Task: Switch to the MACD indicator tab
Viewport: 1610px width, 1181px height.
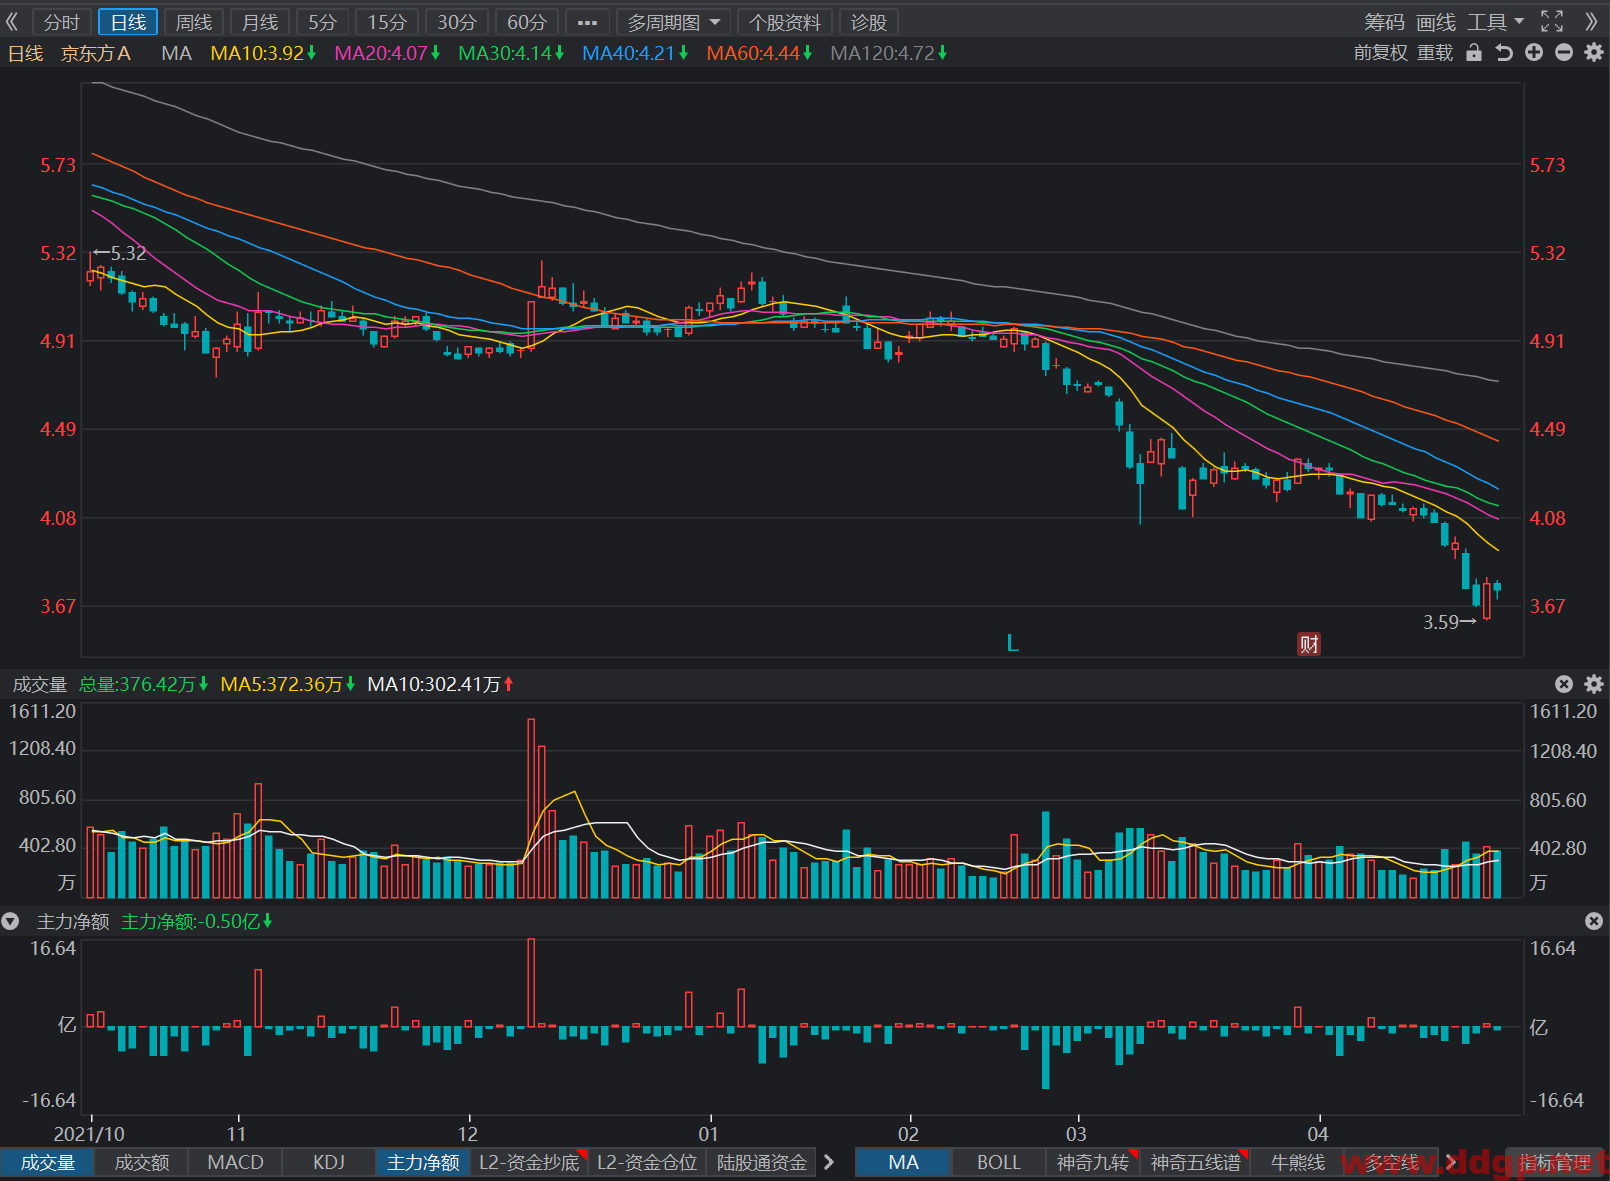Action: click(235, 1162)
